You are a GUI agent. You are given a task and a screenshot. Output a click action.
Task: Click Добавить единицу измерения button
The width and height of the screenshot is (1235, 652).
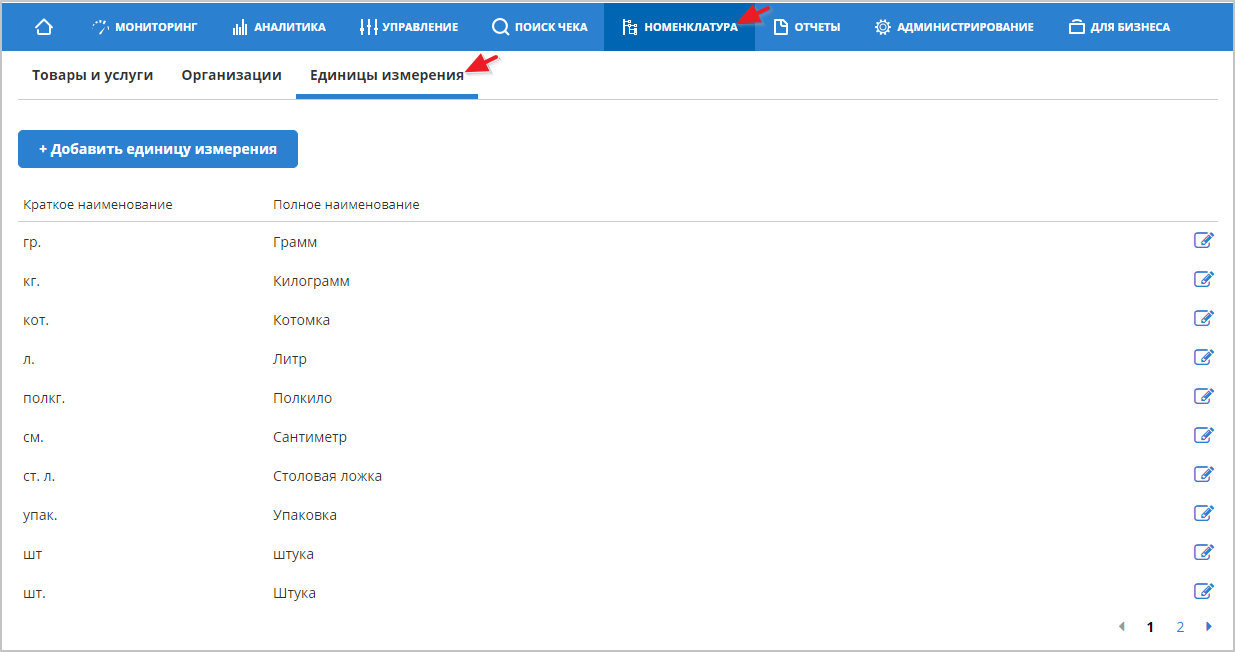click(158, 149)
